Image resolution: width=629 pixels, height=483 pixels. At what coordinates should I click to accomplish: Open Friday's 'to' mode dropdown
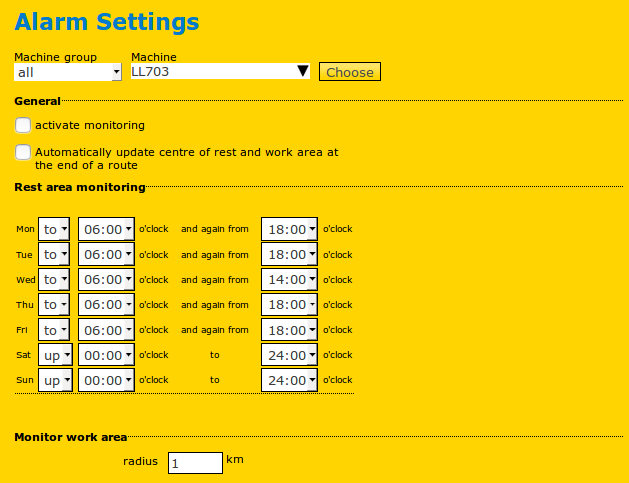pos(54,330)
